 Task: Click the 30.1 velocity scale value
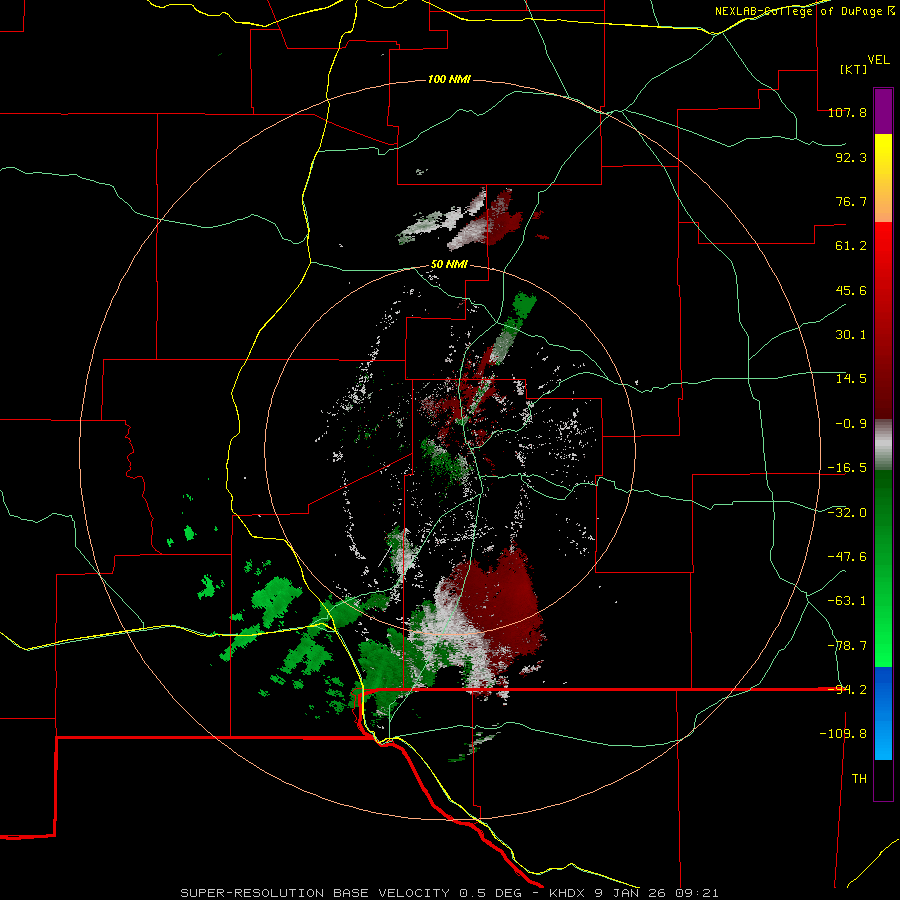click(851, 335)
